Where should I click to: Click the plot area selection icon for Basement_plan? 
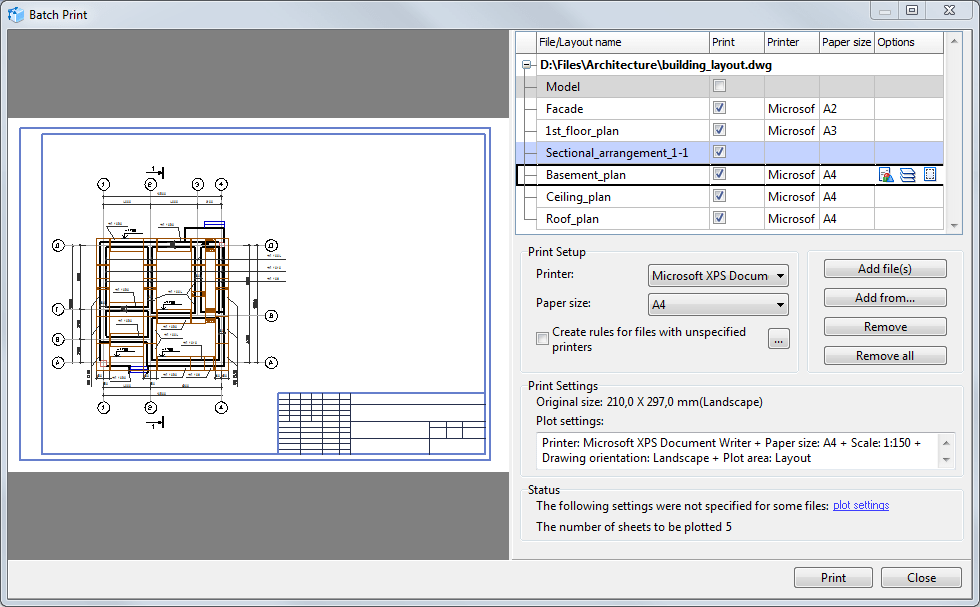tap(930, 175)
